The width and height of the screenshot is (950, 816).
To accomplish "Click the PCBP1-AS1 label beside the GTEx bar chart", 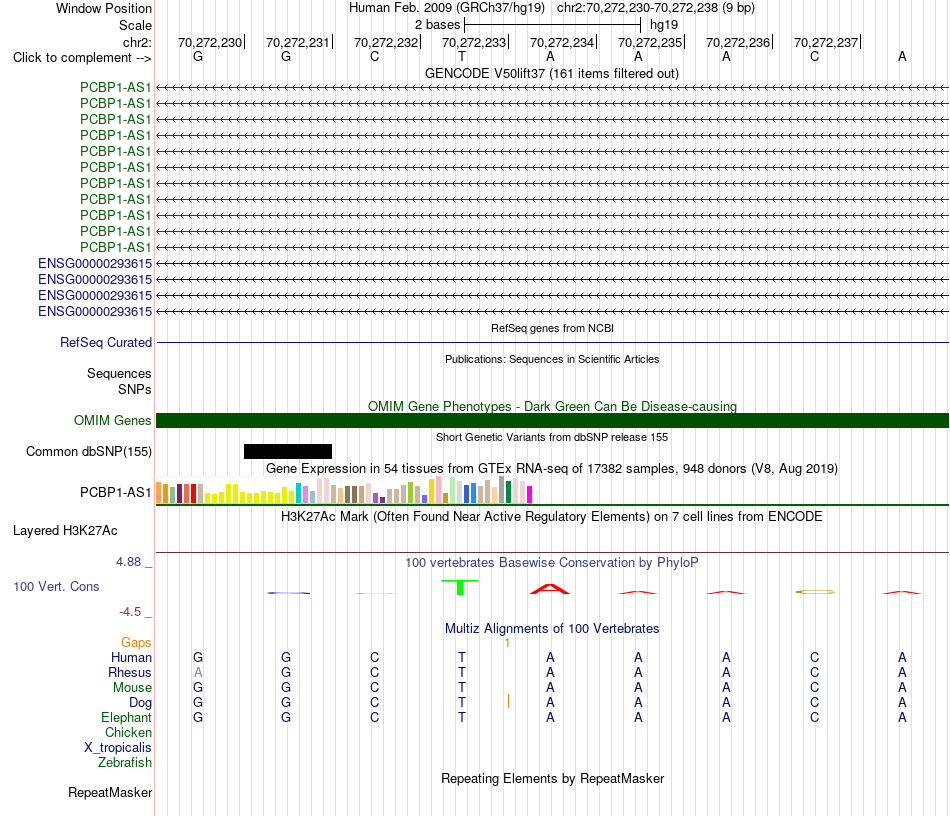I will (115, 493).
